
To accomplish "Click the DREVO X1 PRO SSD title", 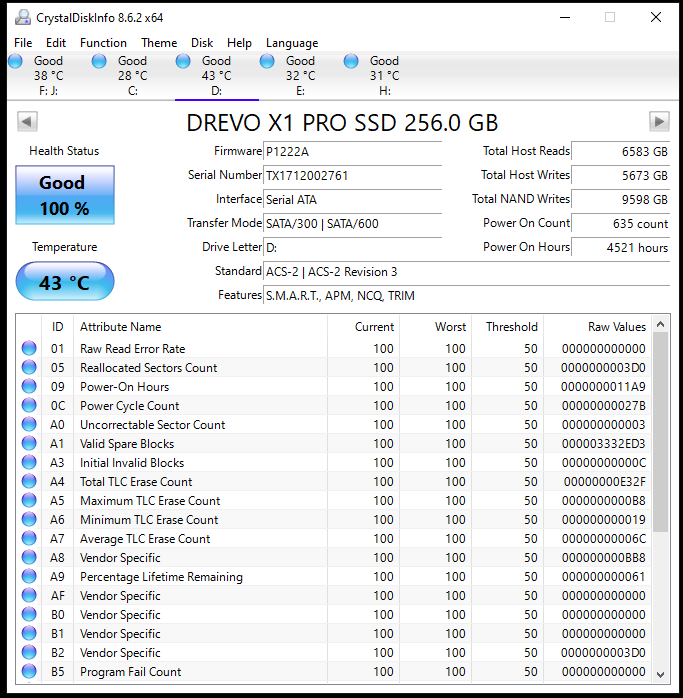I will pos(342,123).
